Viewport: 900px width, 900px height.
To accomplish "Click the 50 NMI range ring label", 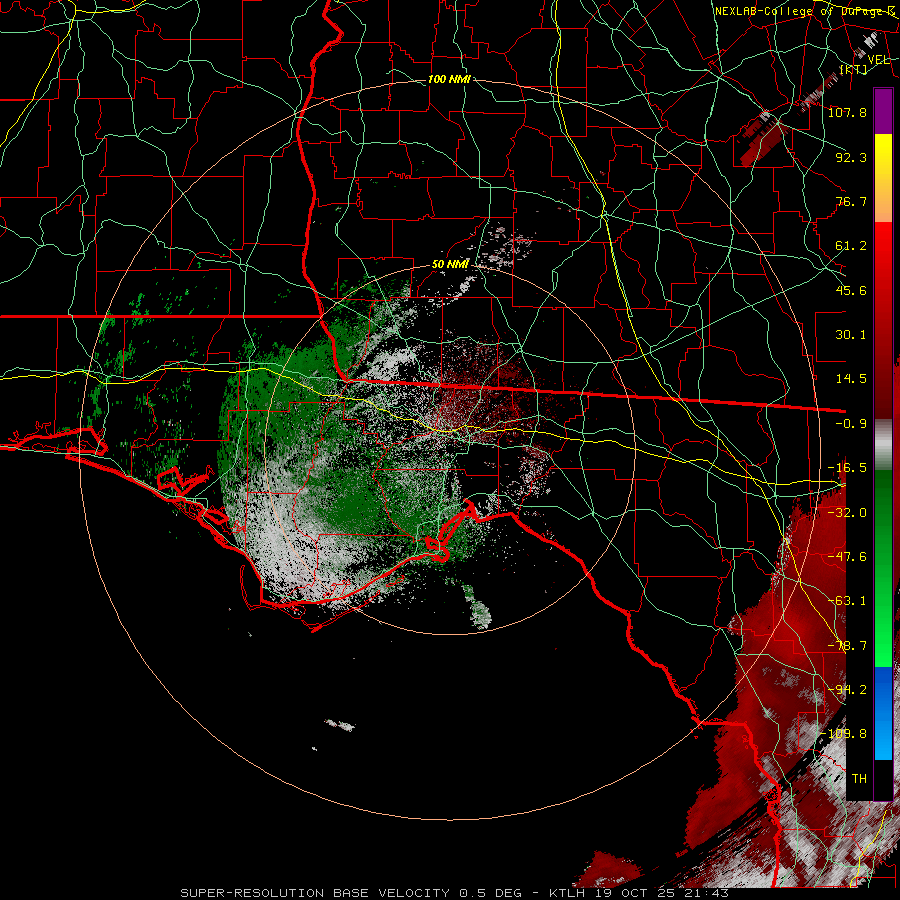I will (450, 265).
